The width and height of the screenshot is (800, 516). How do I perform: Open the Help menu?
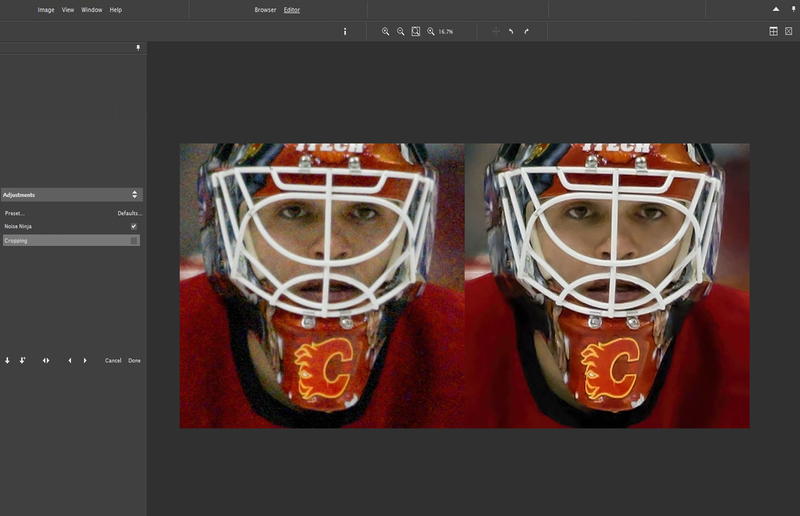tap(116, 10)
